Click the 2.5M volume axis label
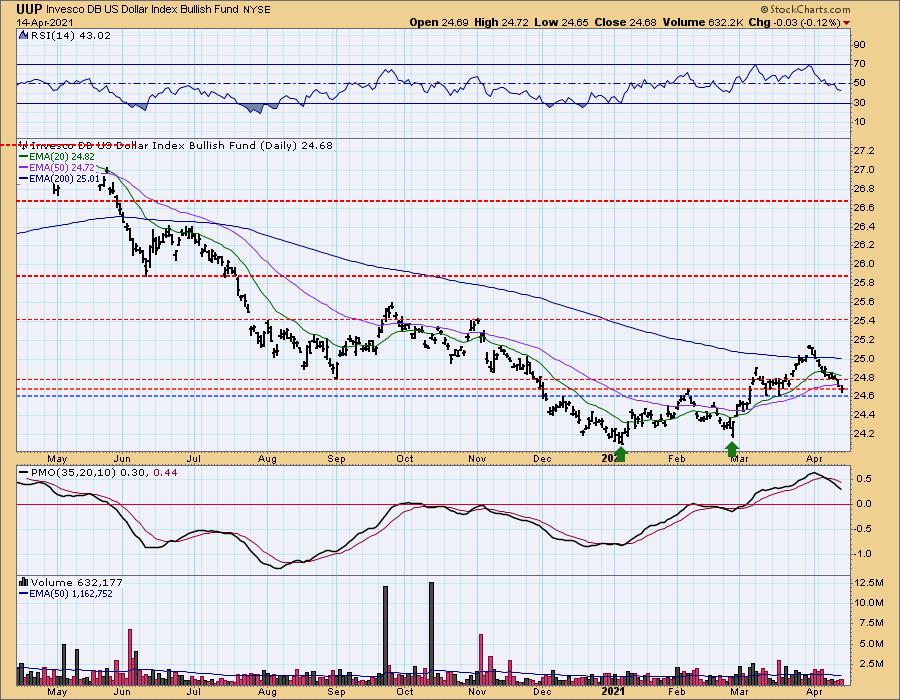Image resolution: width=900 pixels, height=700 pixels. [x=871, y=663]
